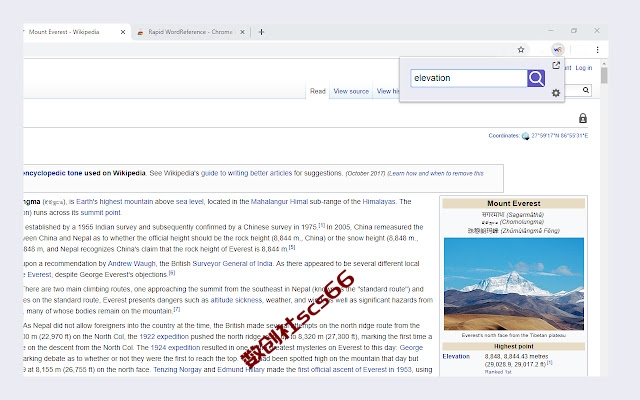Click the page vertical scrollbar thumb
Viewport: 640px width, 400px height.
(x=604, y=76)
